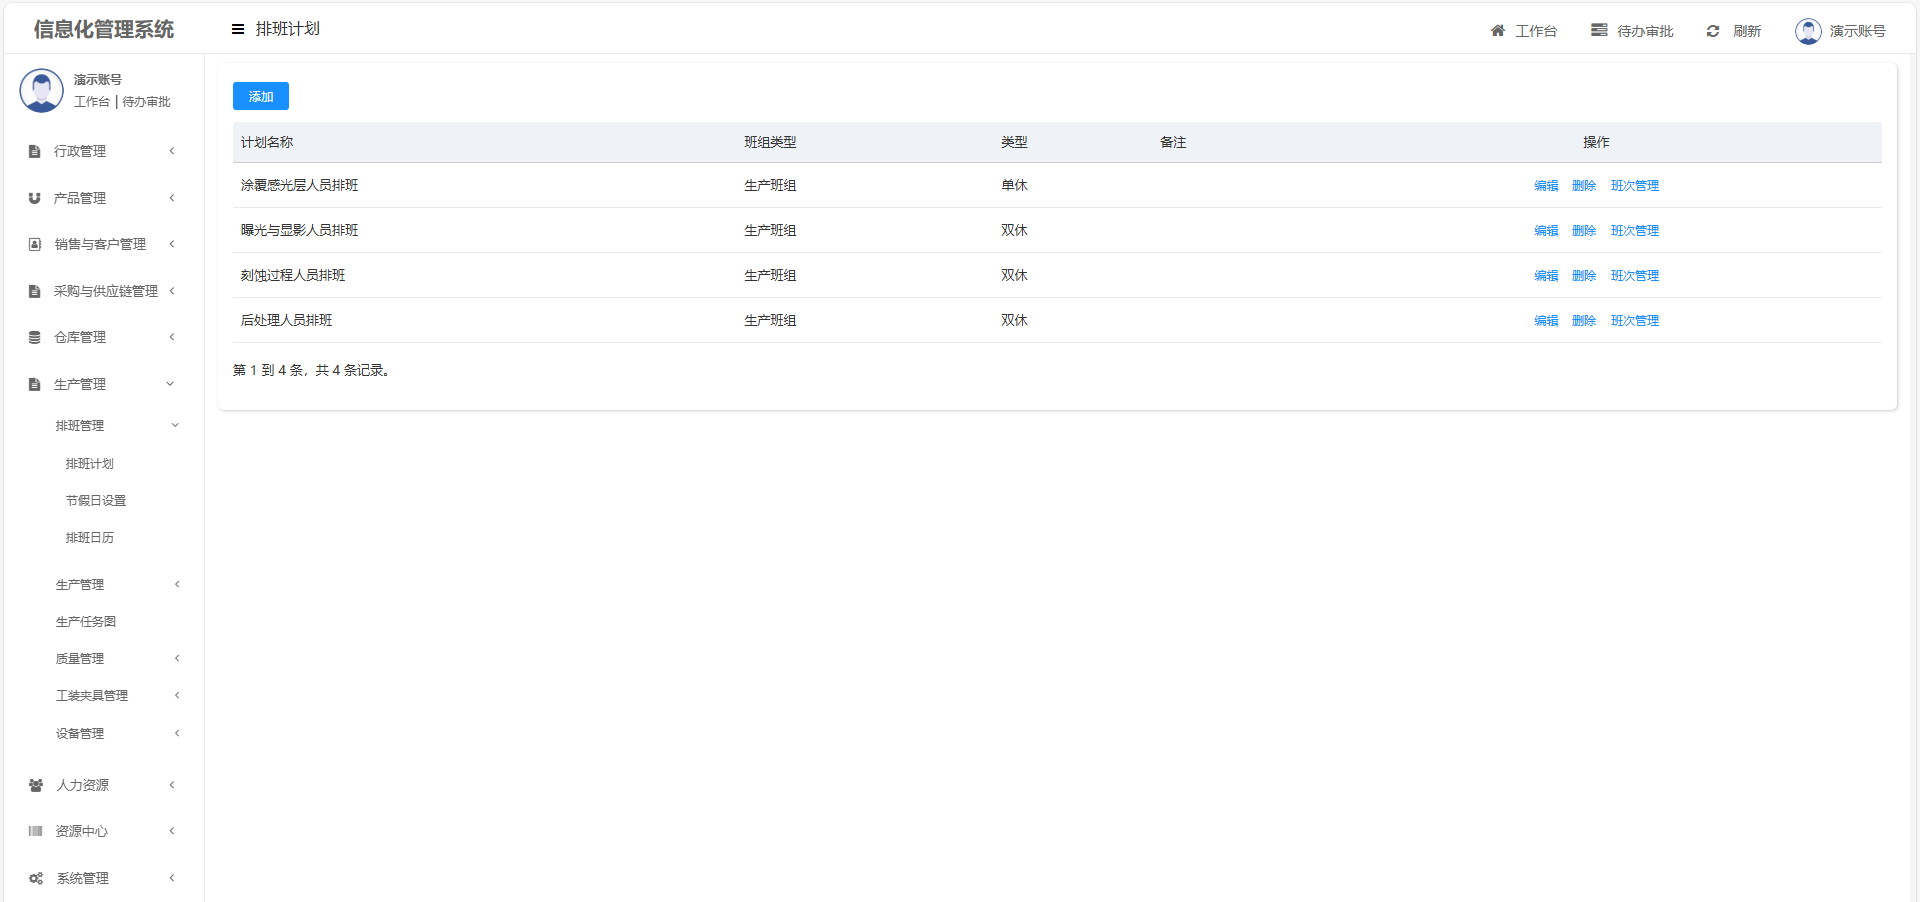The image size is (1920, 902).
Task: Click the user avatar in top-right header
Action: point(1808,31)
